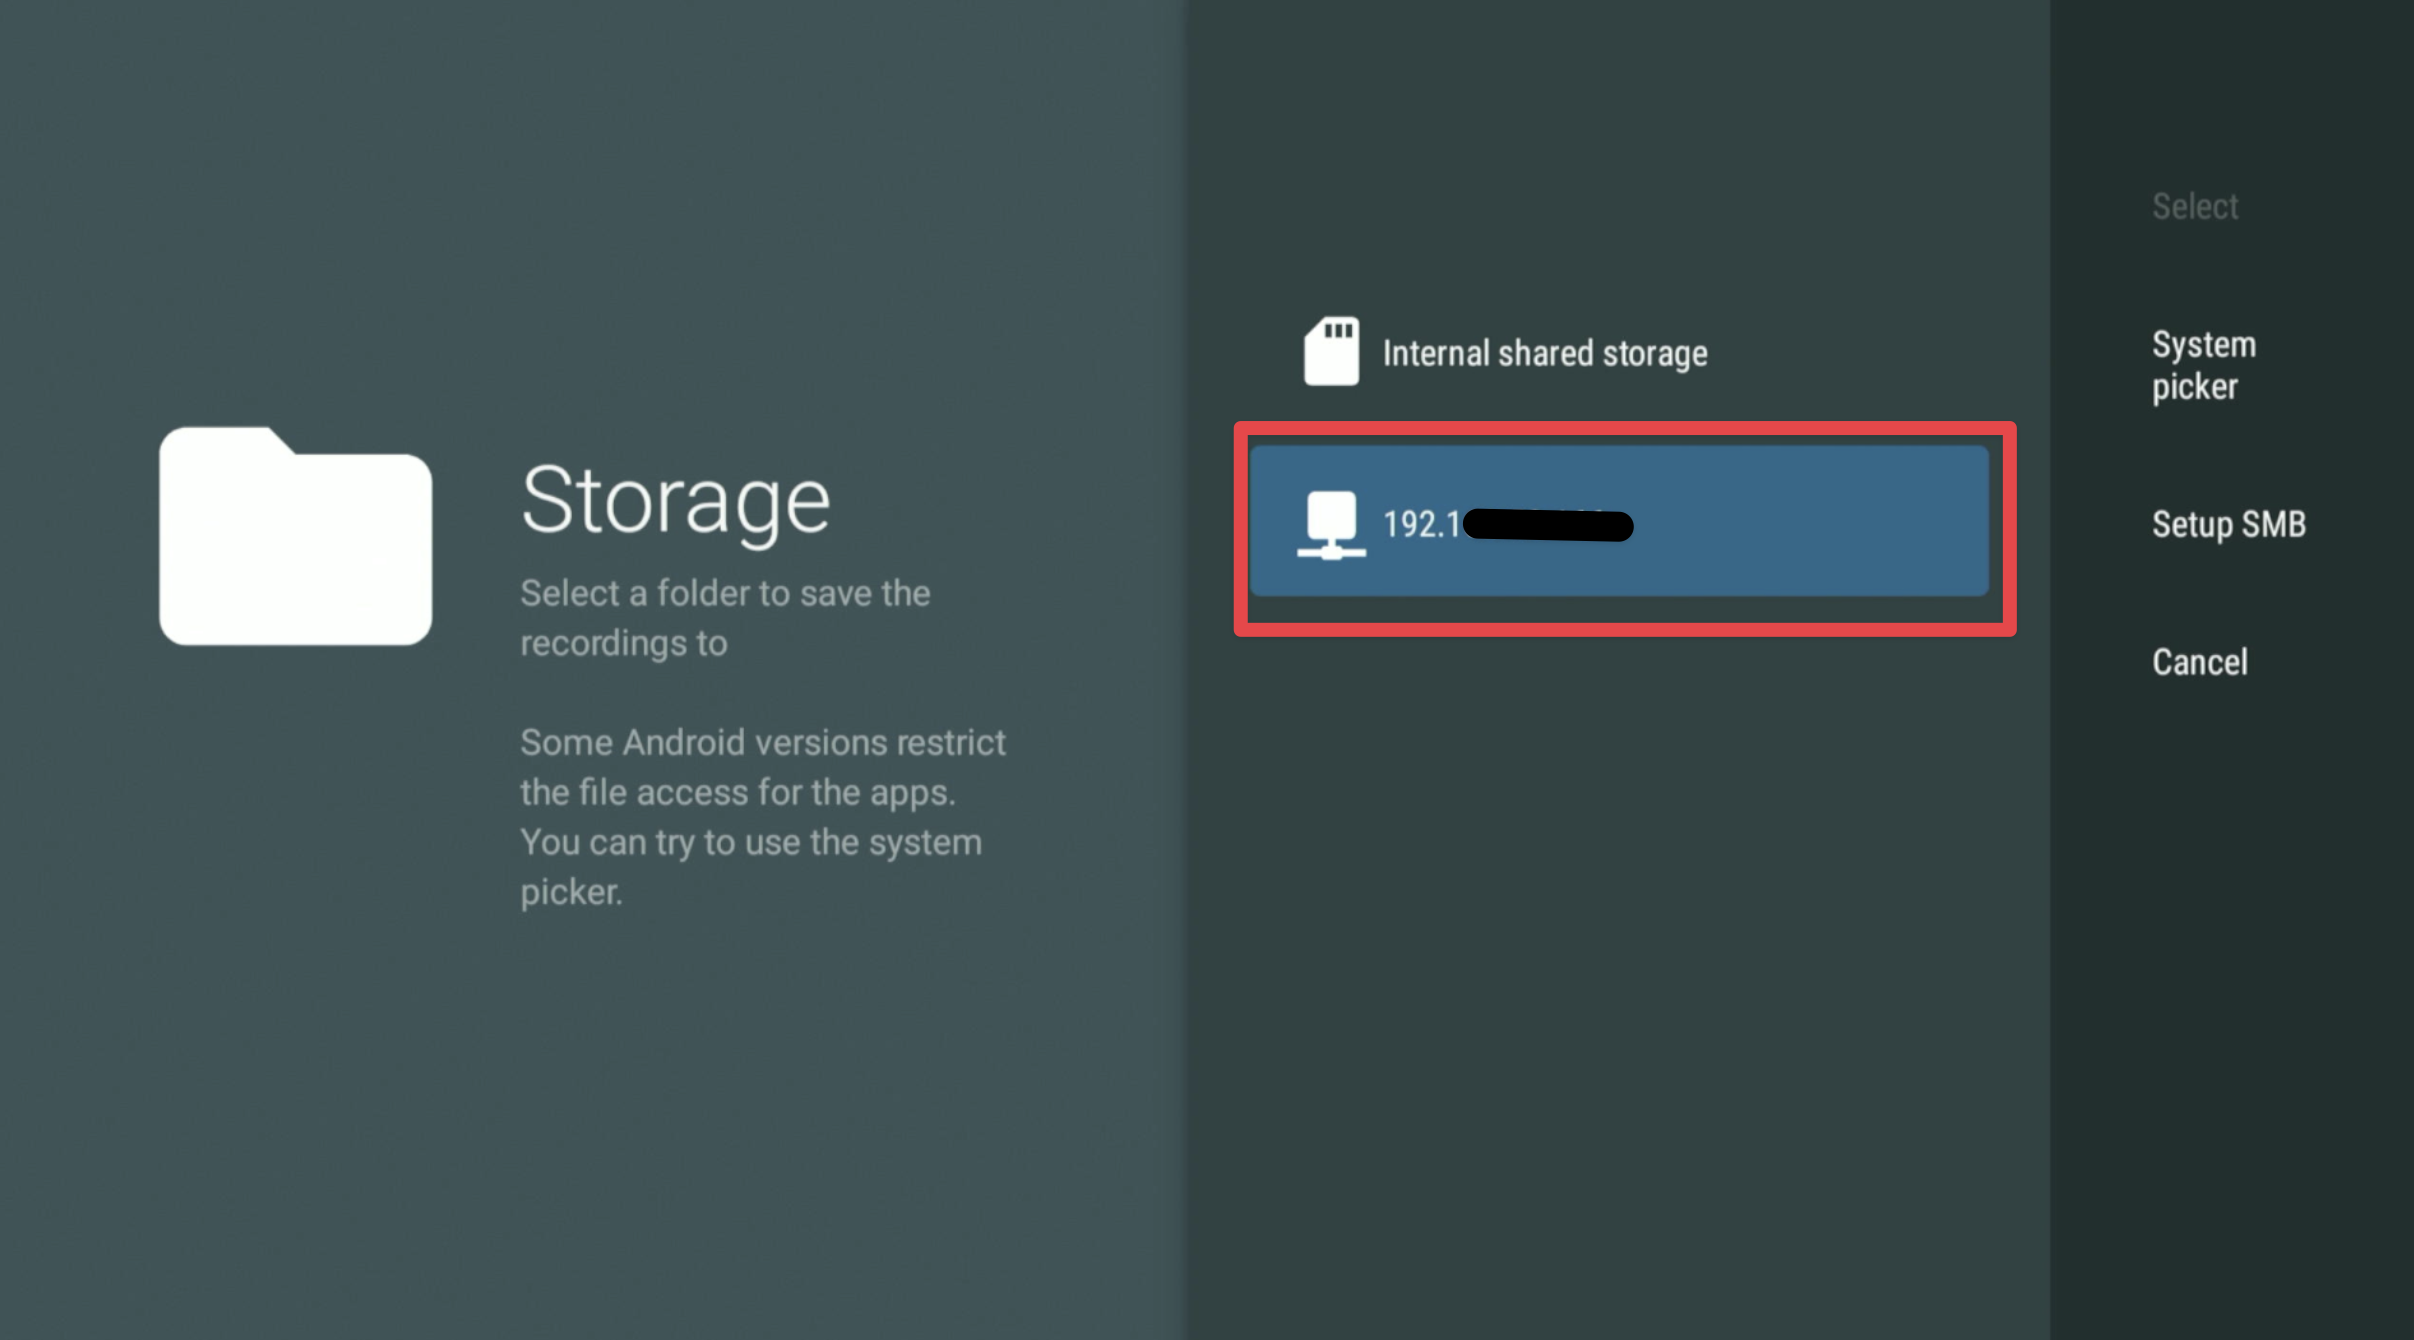Open the System picker option
The width and height of the screenshot is (2414, 1340).
(2204, 365)
